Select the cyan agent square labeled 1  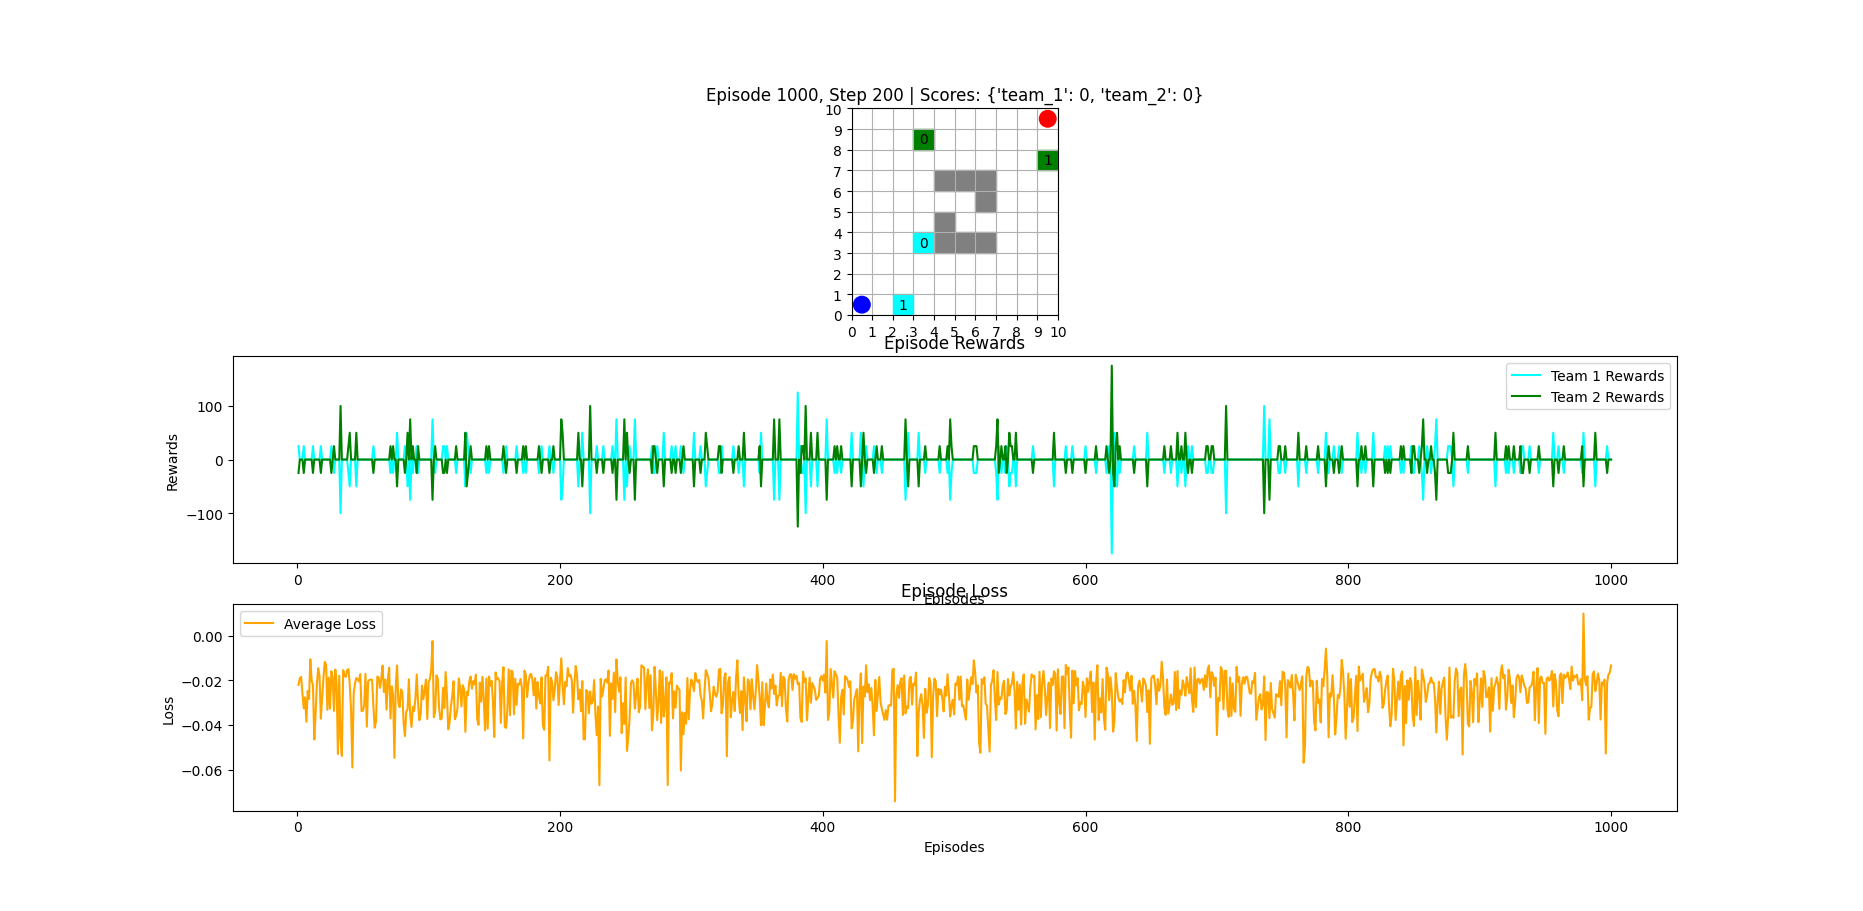pos(903,305)
